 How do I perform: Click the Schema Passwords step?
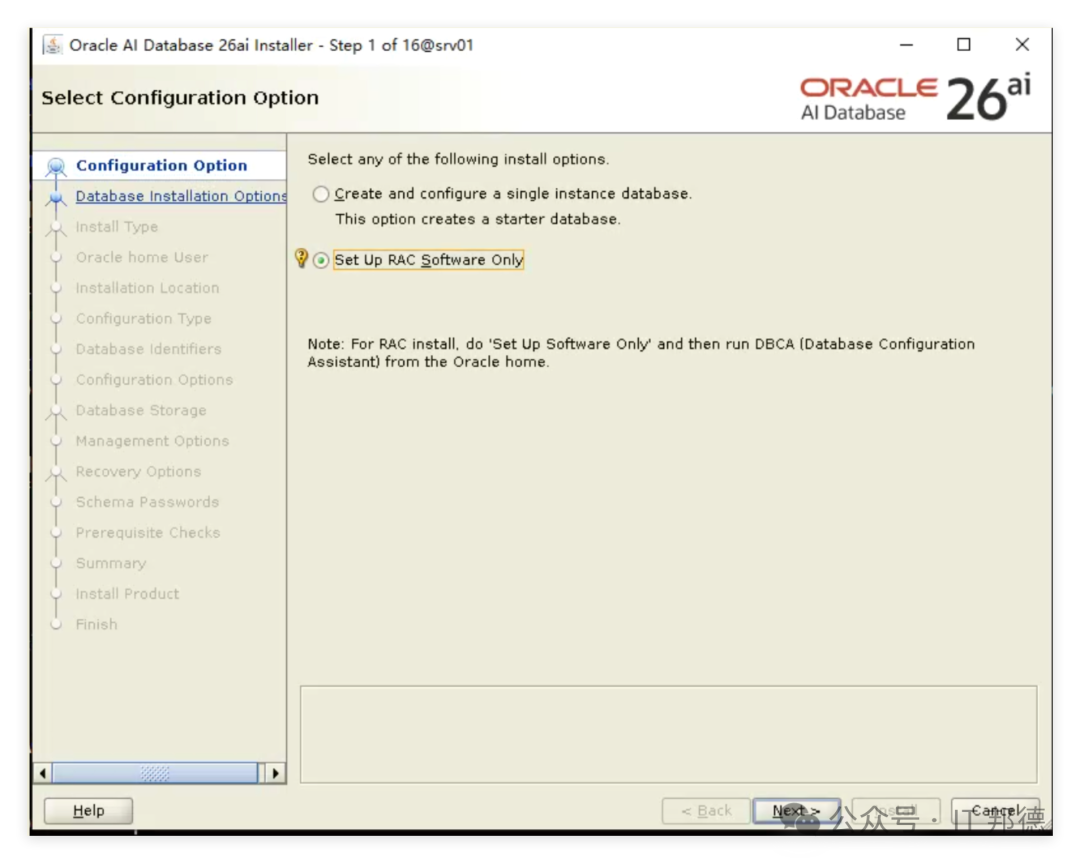[x=147, y=502]
